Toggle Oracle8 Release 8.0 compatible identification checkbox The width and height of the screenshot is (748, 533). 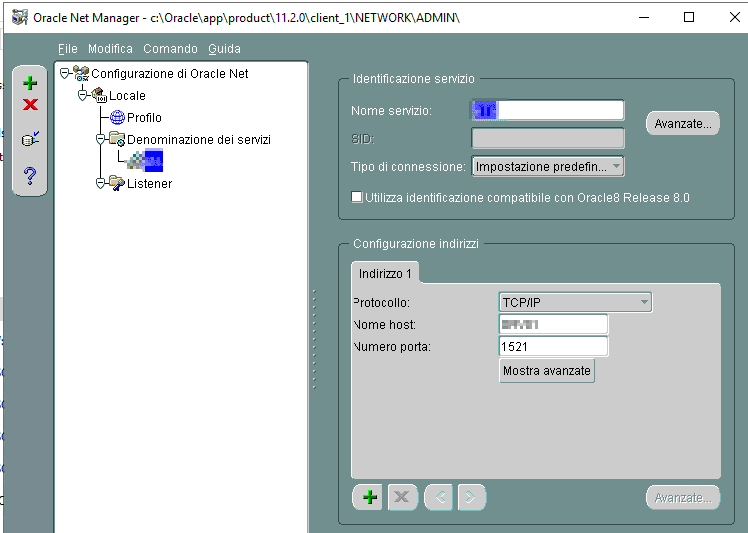356,197
